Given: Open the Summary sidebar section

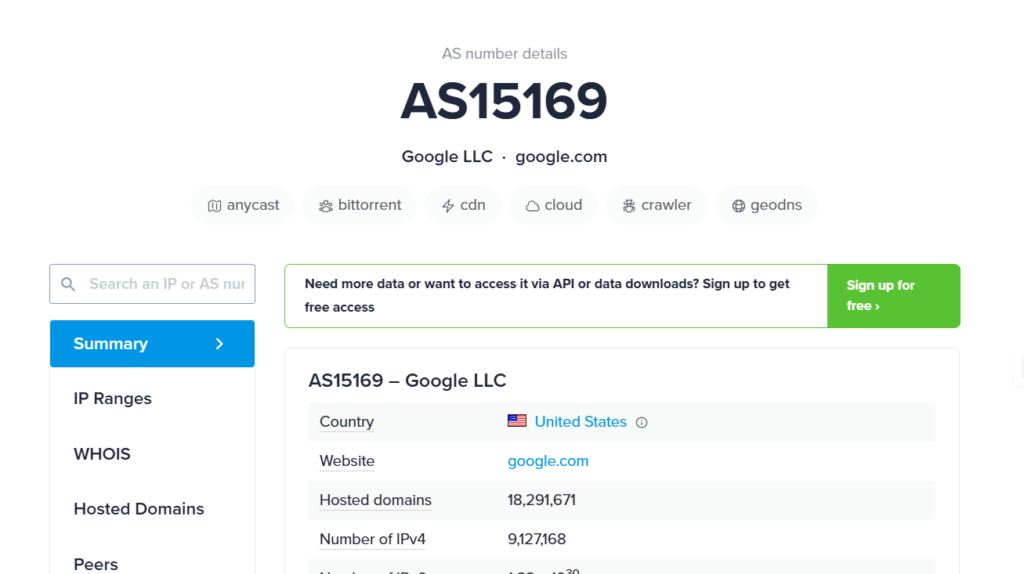Looking at the screenshot, I should pyautogui.click(x=152, y=343).
